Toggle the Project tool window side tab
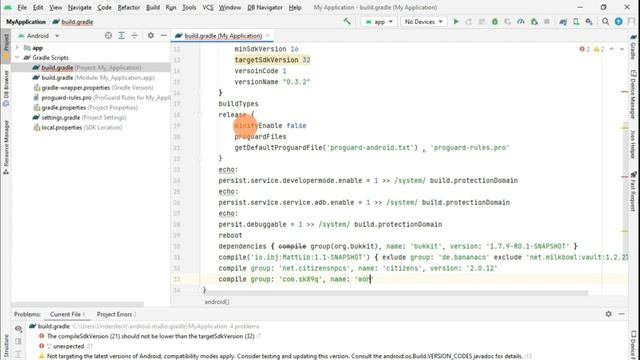 [6, 46]
